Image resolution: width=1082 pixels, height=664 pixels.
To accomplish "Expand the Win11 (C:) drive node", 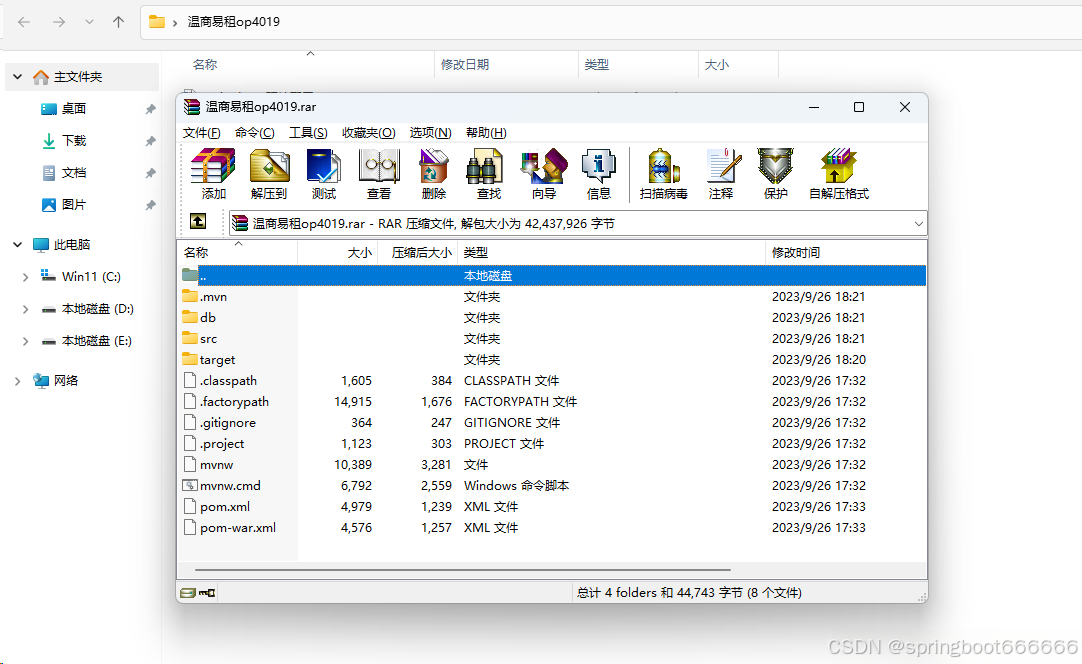I will pyautogui.click(x=26, y=277).
